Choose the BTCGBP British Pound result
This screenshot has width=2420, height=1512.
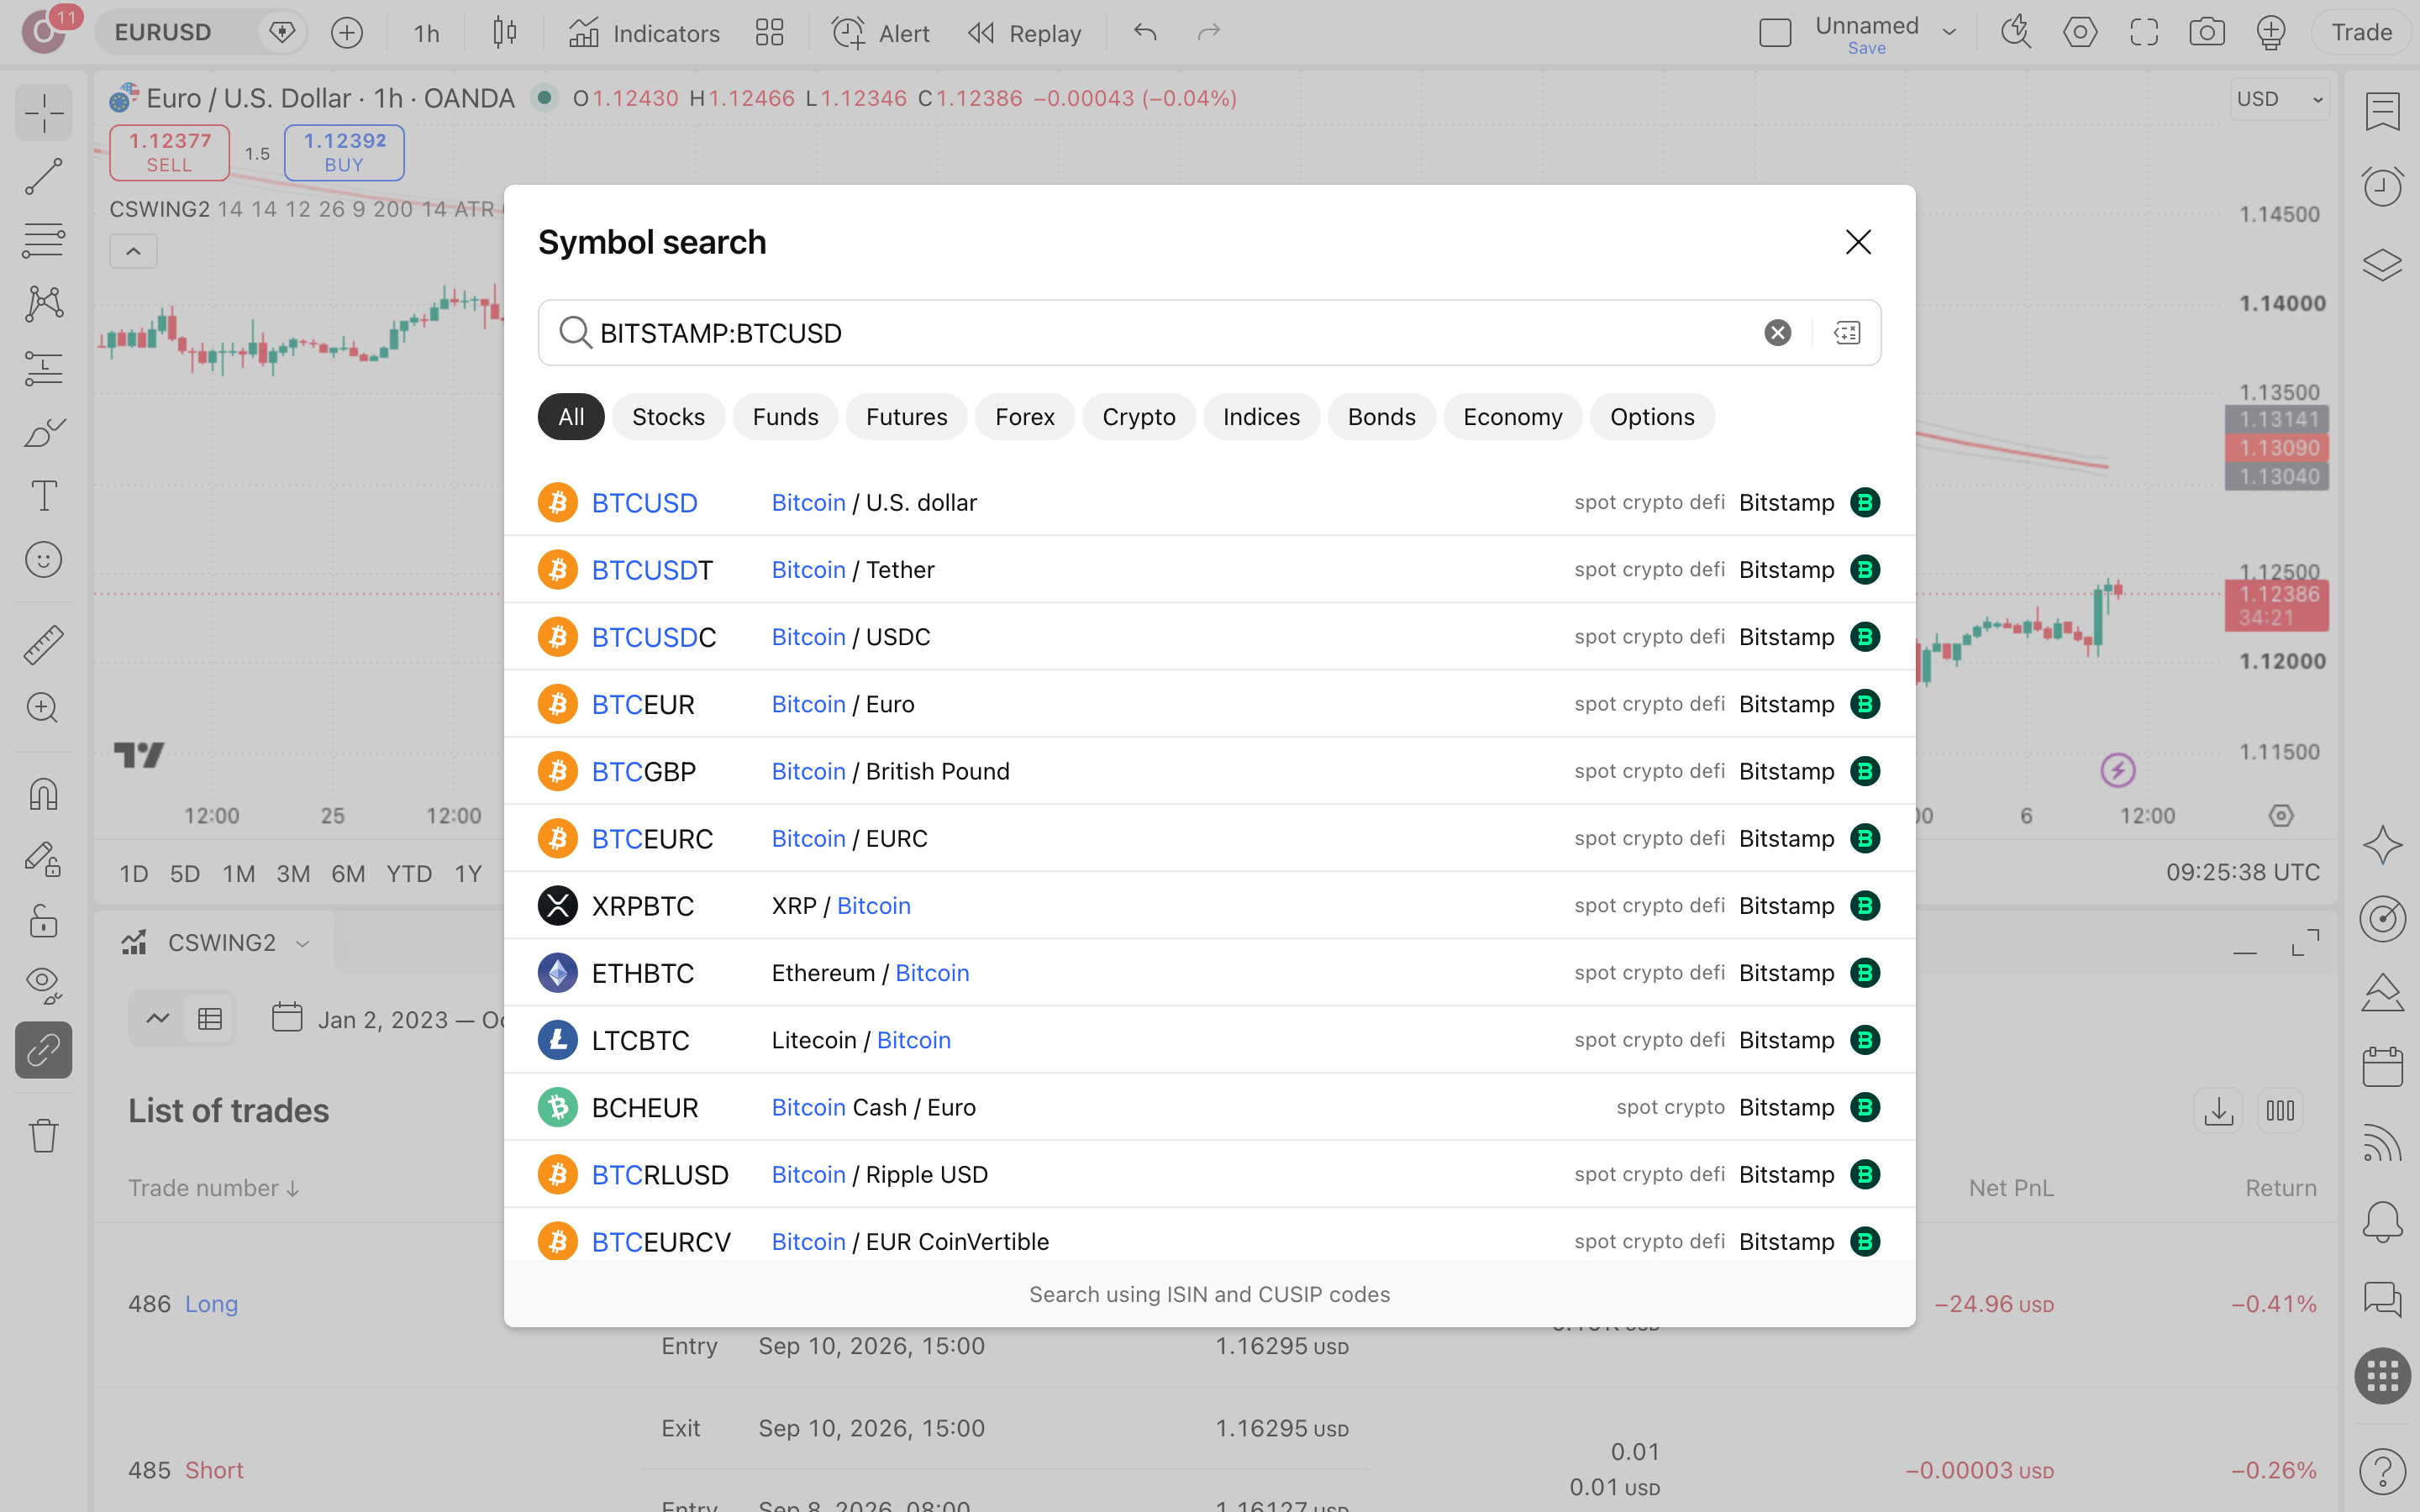[x=1209, y=771]
